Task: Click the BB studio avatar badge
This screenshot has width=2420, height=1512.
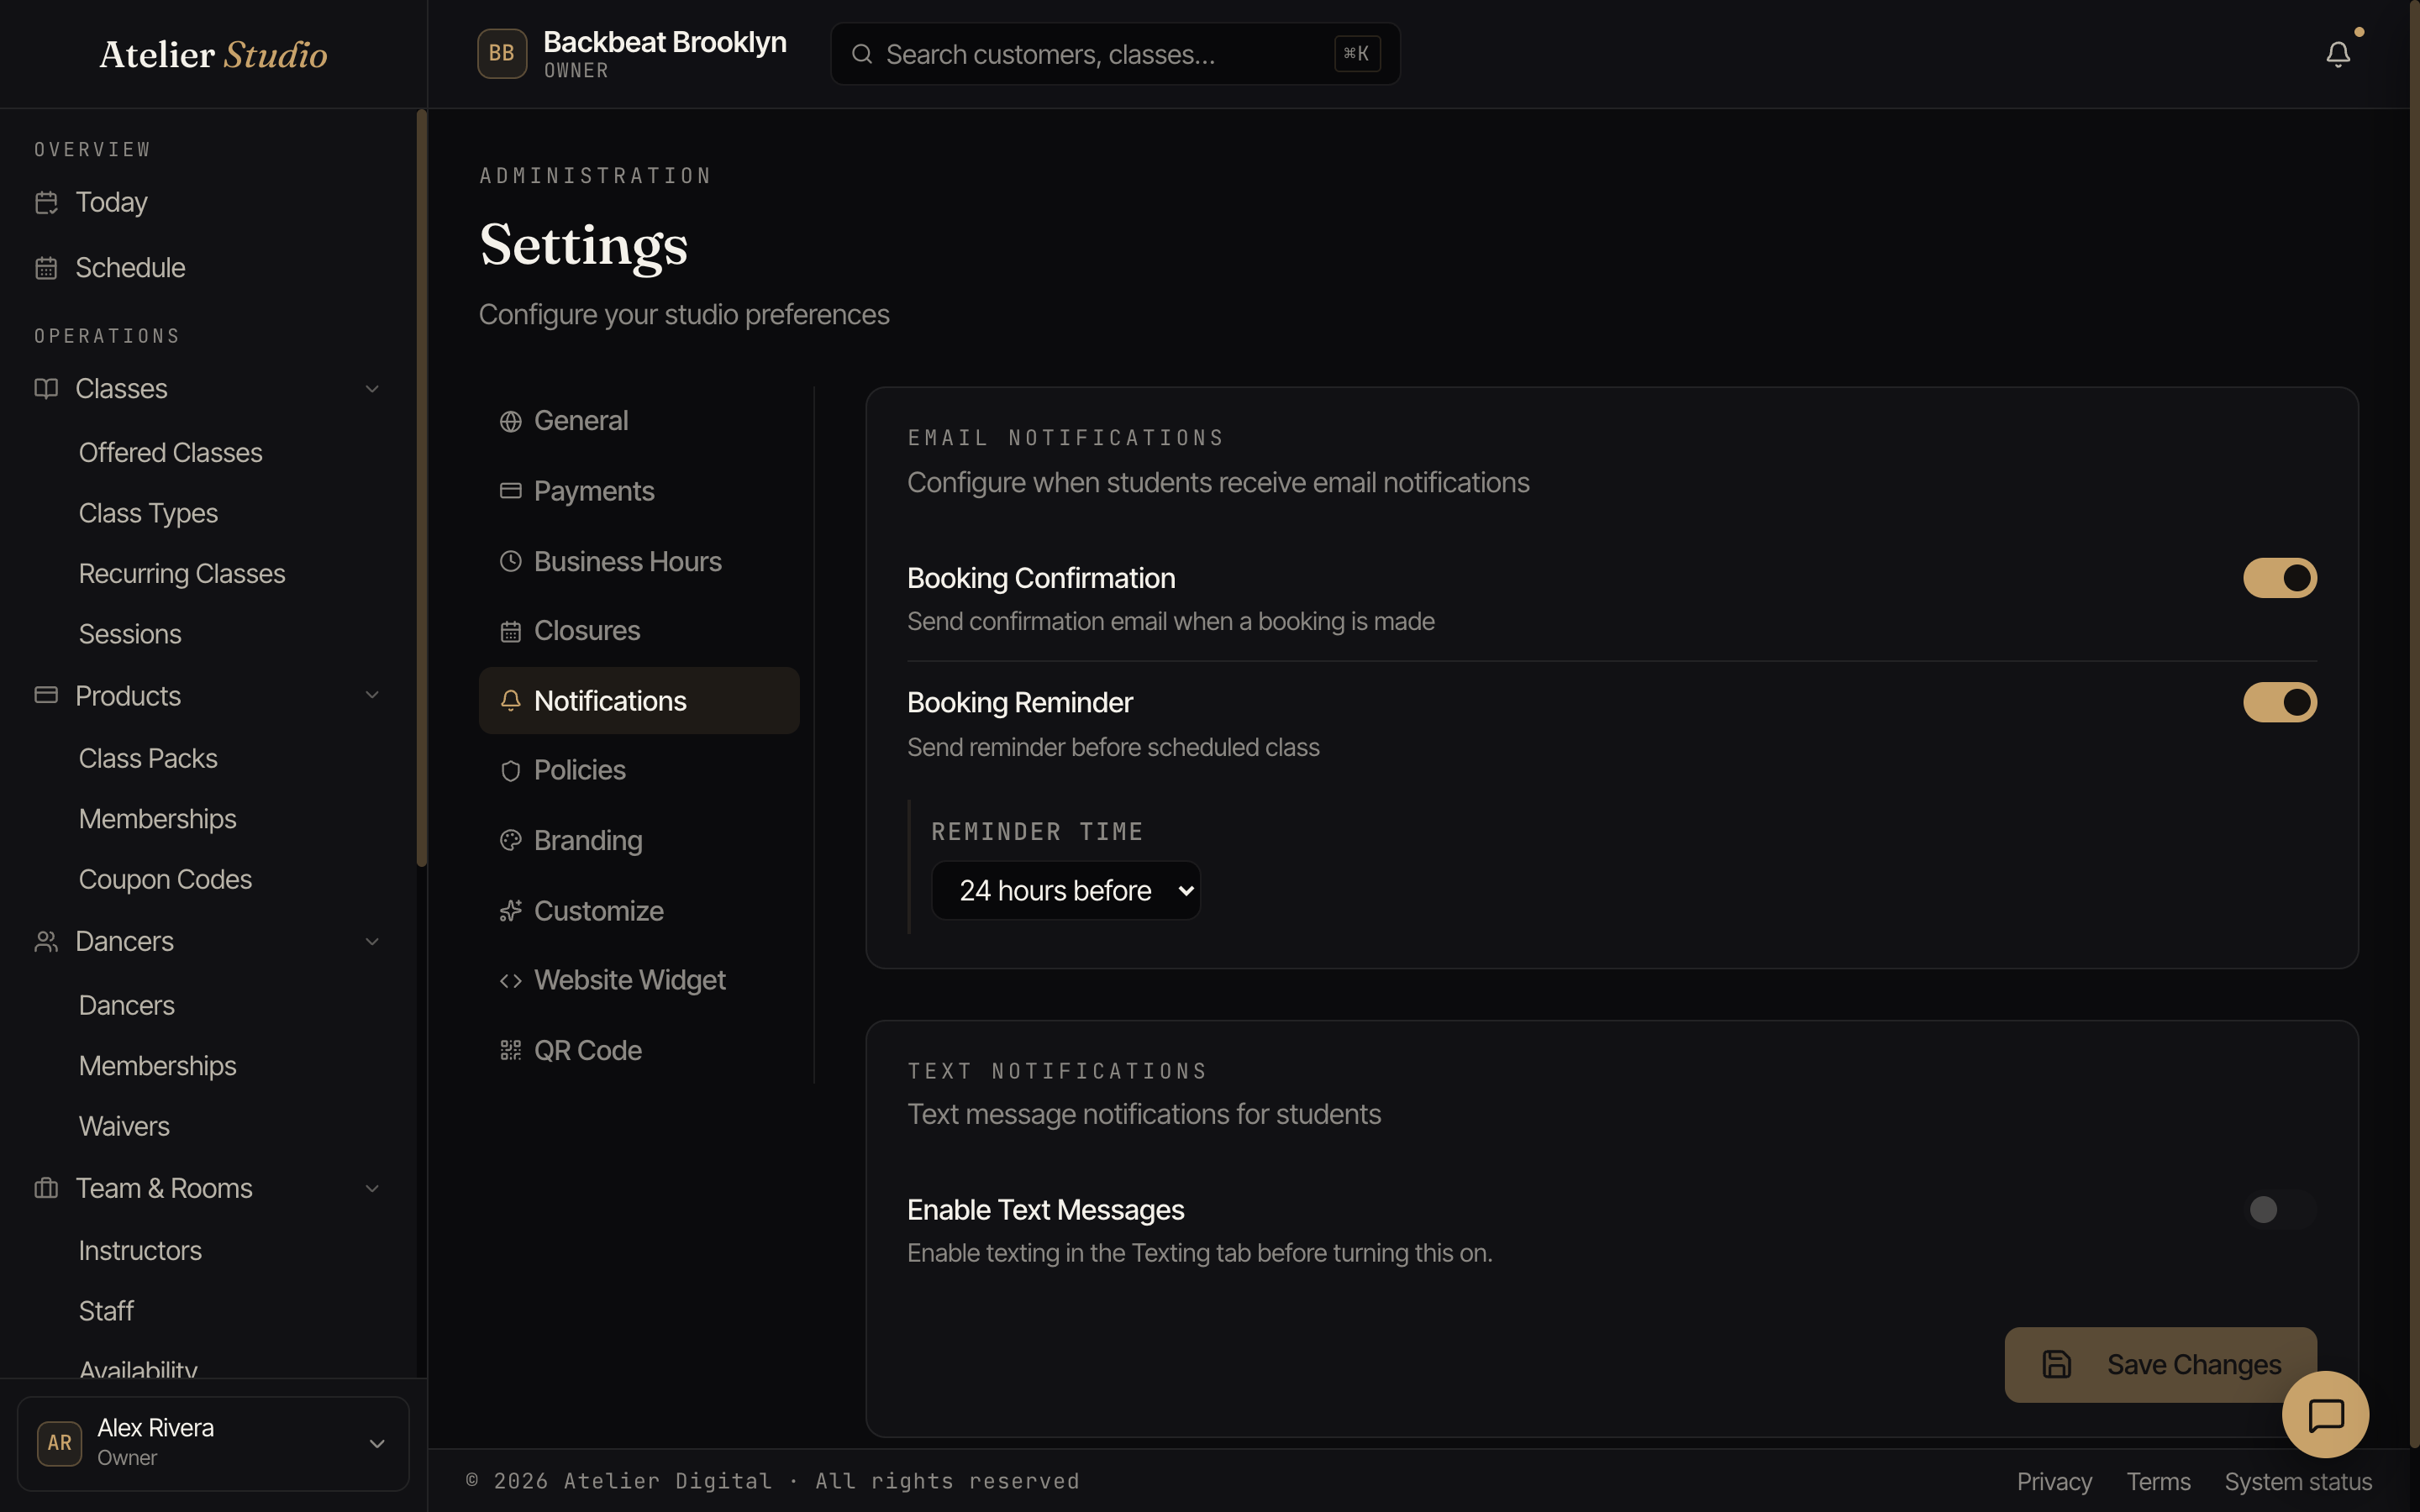Action: click(502, 54)
